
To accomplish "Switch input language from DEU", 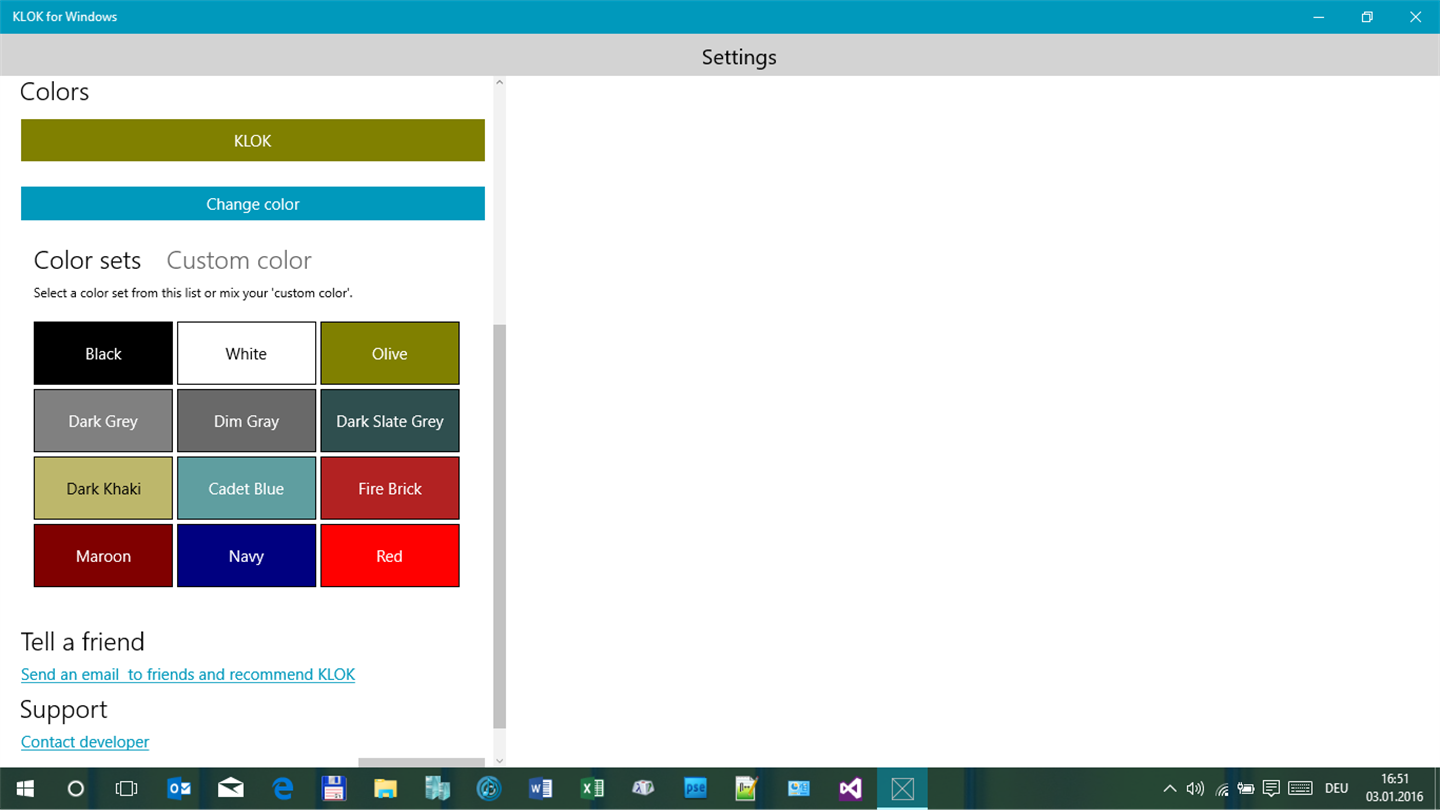I will coord(1337,789).
